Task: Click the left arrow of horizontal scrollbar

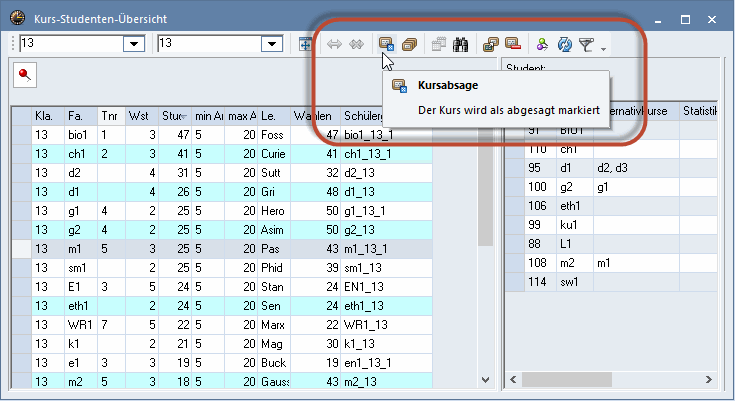Action: pos(513,379)
